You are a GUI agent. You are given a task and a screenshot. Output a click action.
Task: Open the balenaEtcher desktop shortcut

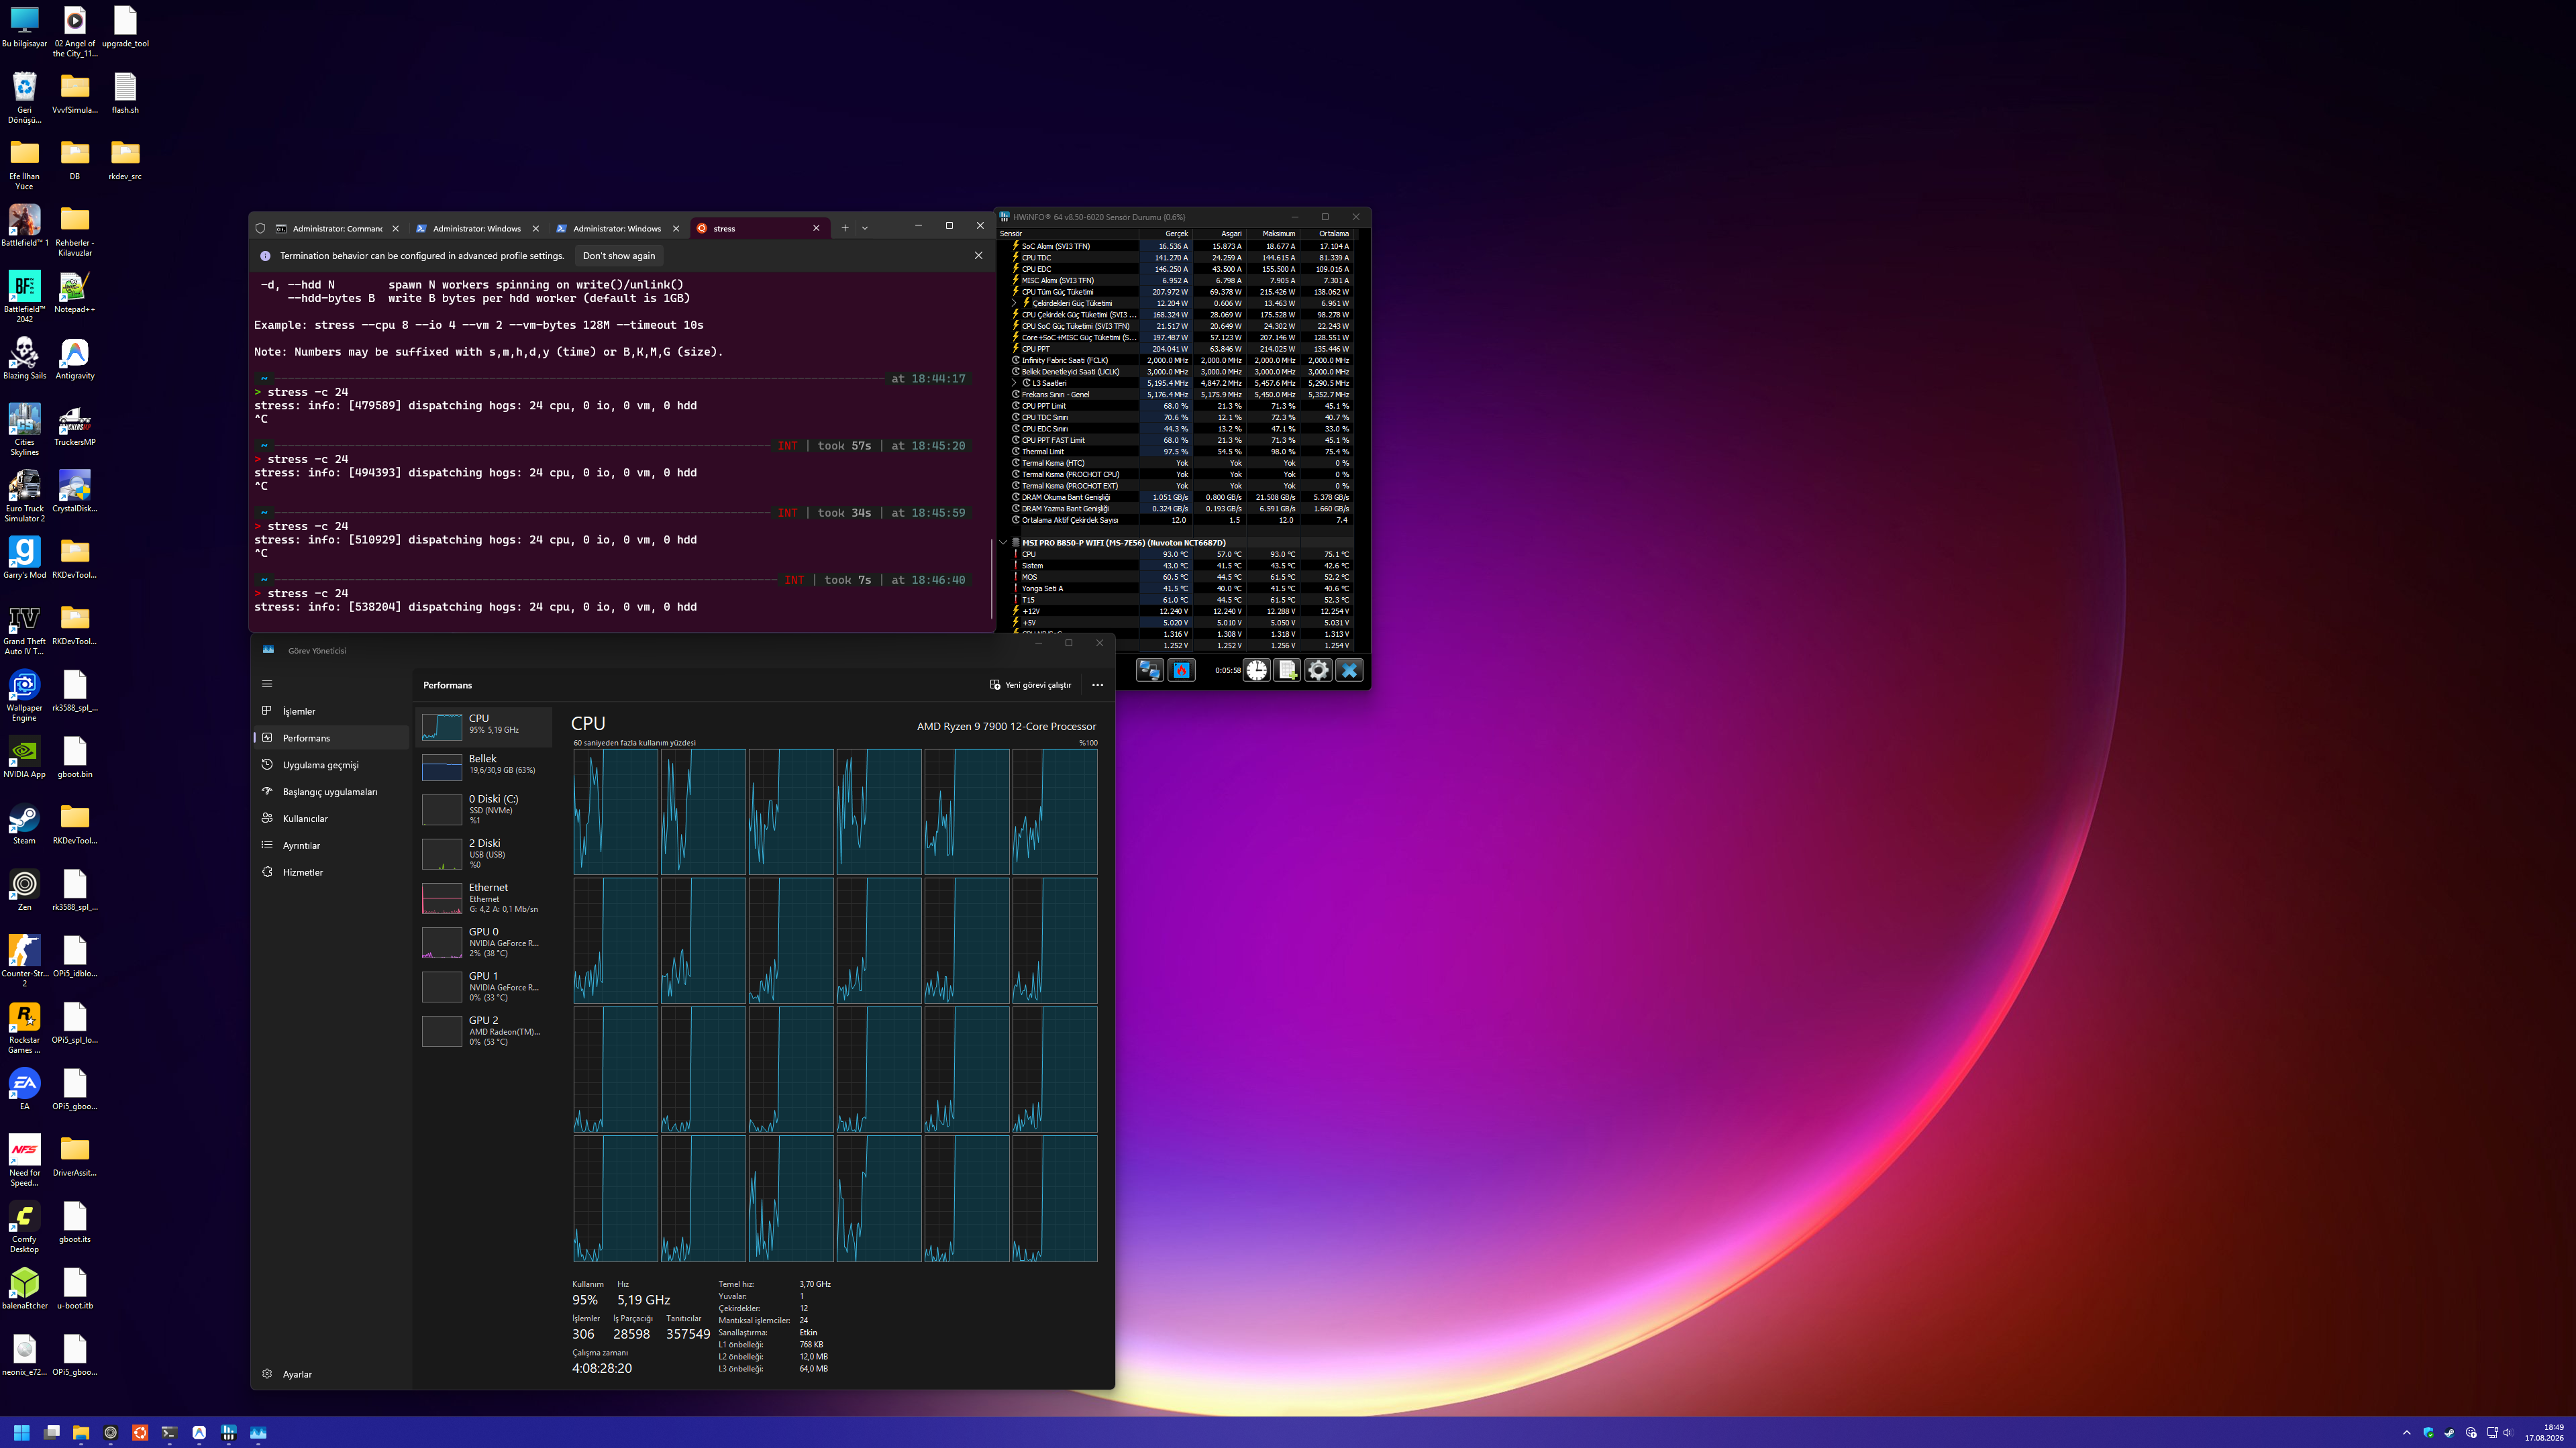[24, 1288]
